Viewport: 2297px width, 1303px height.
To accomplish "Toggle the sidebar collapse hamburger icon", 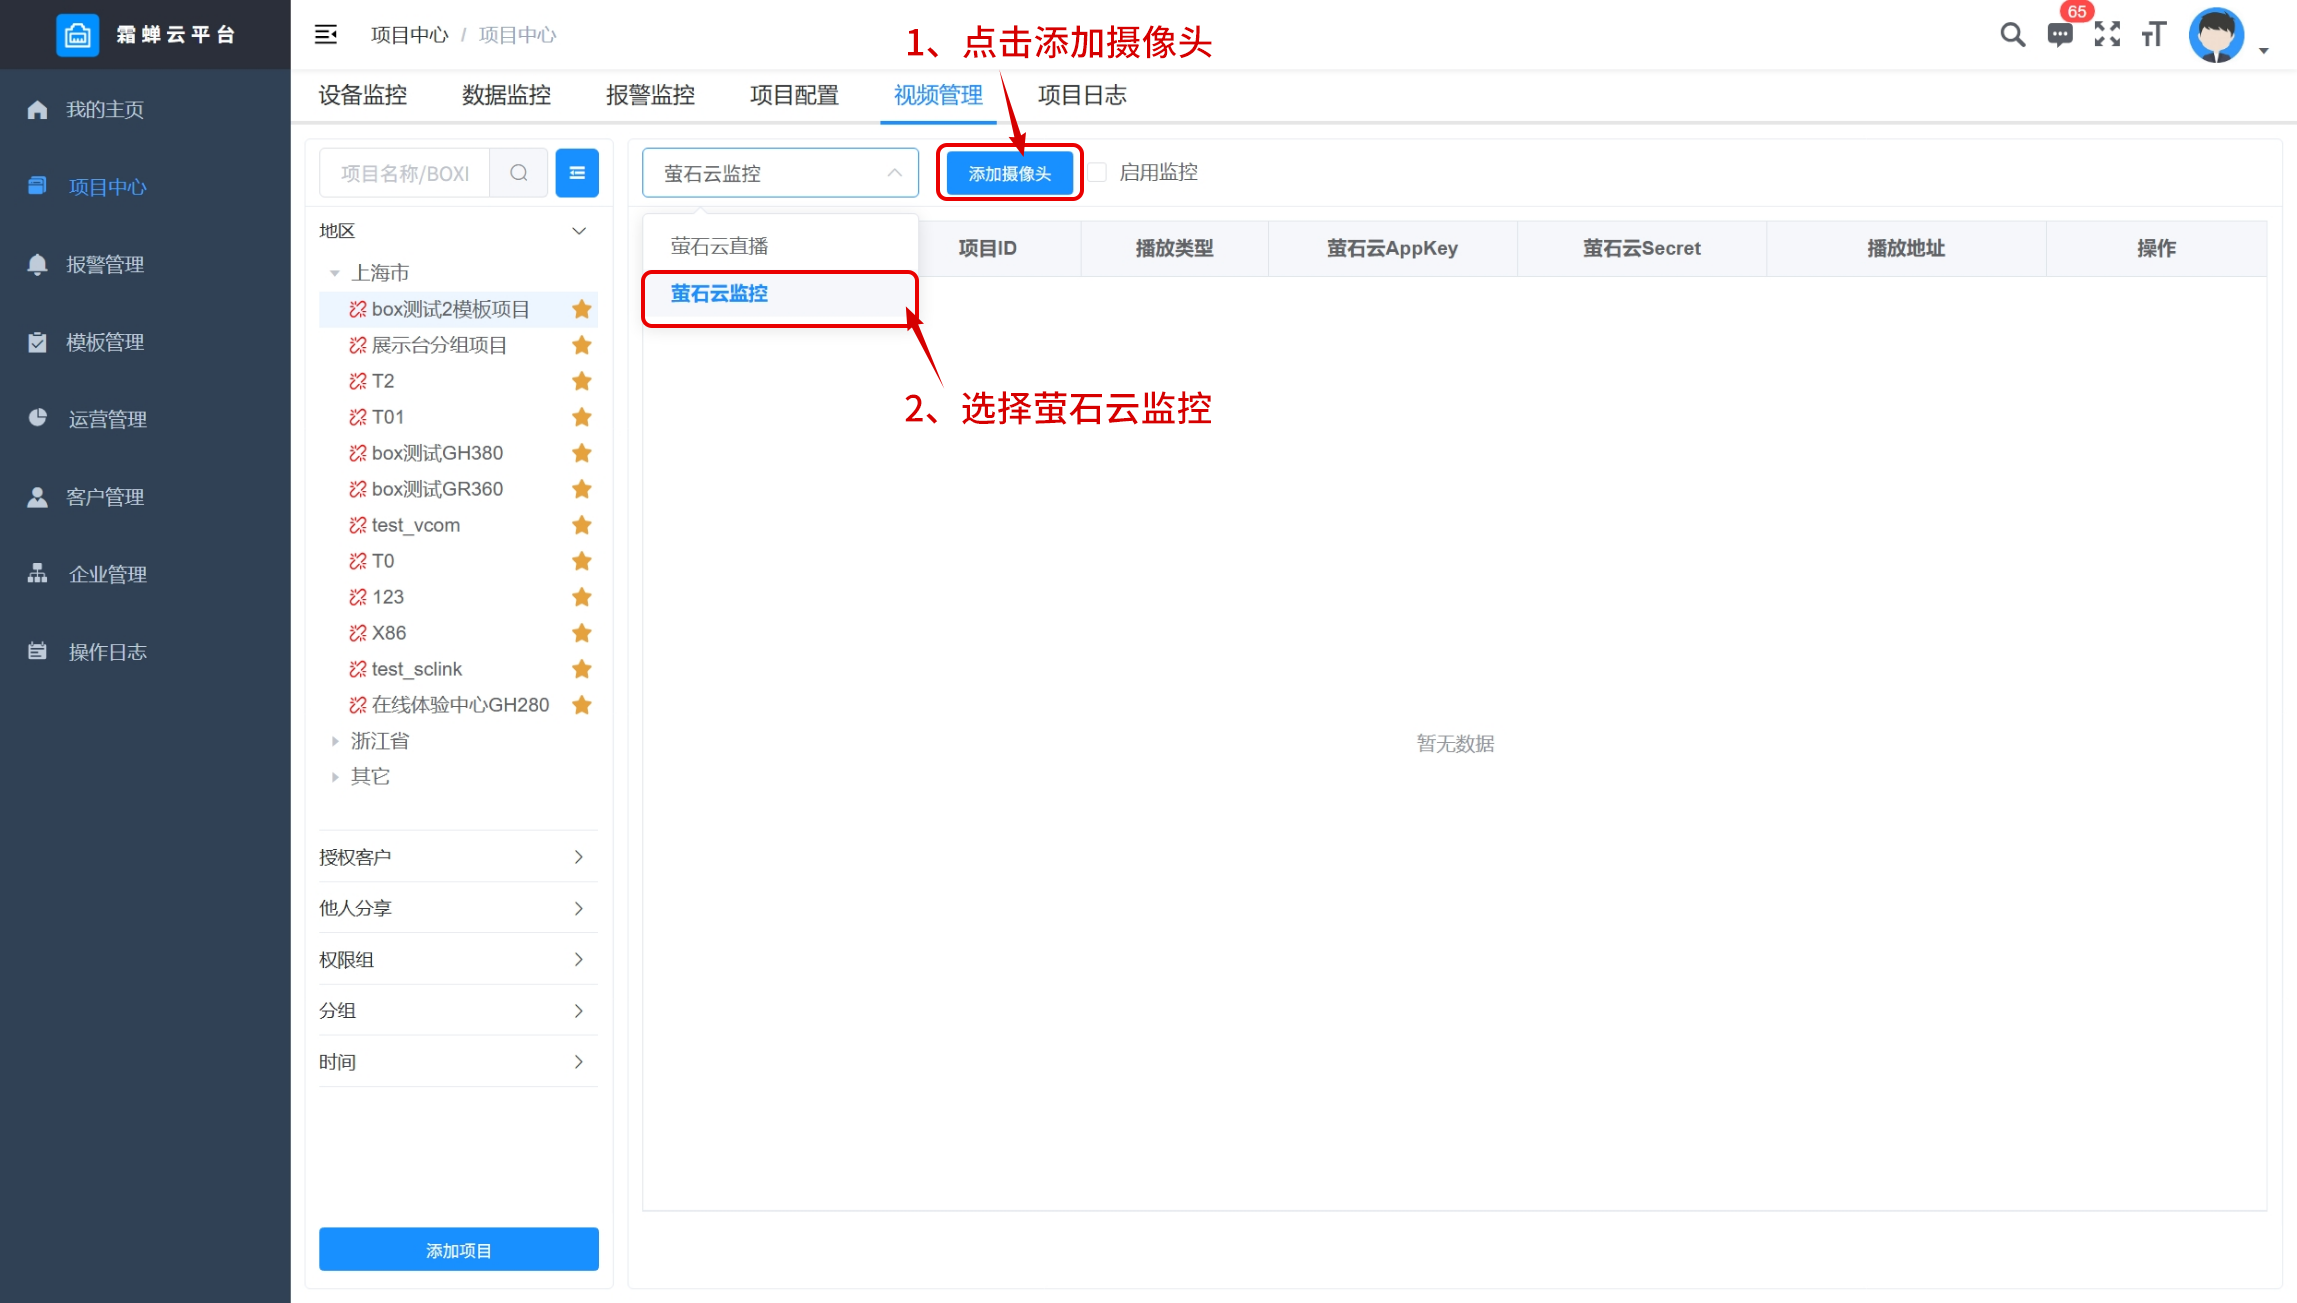I will pyautogui.click(x=326, y=35).
